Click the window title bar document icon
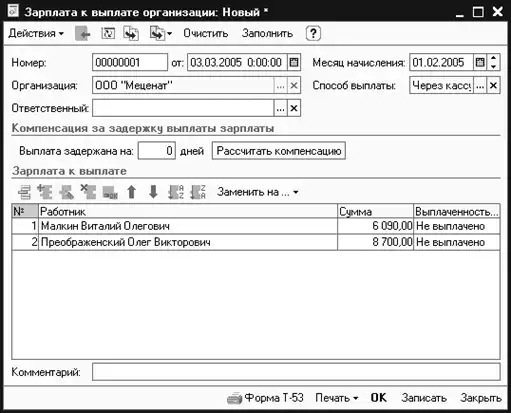 pyautogui.click(x=14, y=11)
